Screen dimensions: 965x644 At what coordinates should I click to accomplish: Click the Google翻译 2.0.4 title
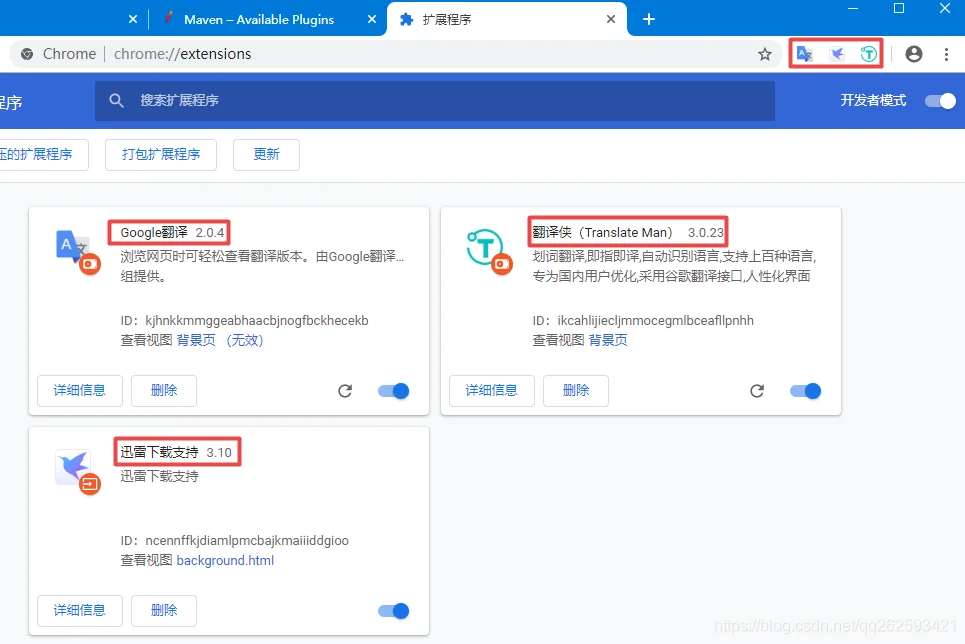[172, 233]
